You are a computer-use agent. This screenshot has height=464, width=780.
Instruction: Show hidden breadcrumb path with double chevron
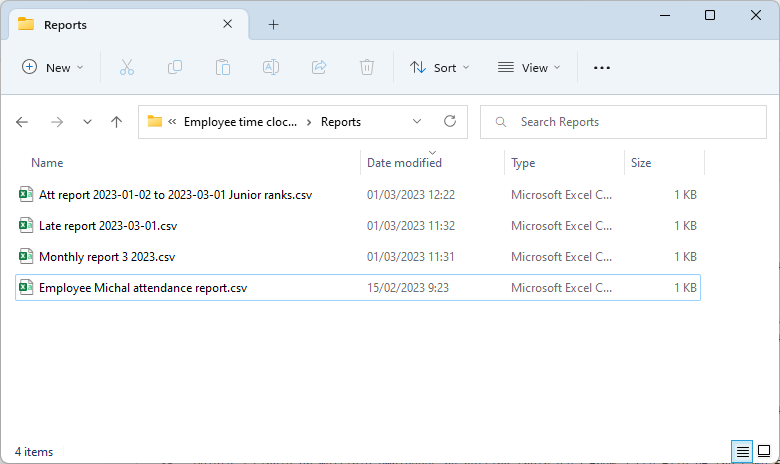click(x=172, y=121)
